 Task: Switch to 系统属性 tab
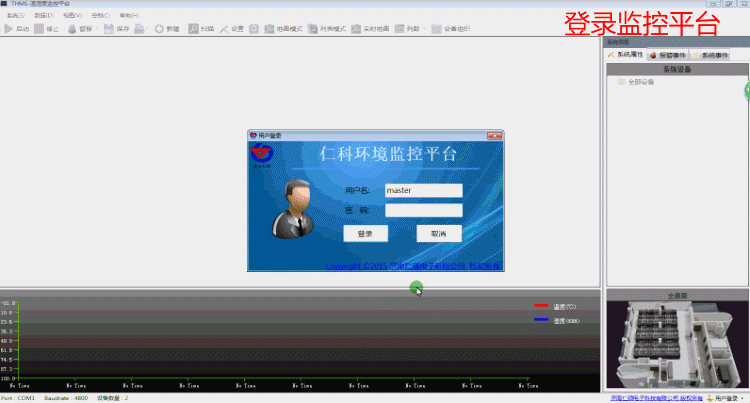click(626, 54)
